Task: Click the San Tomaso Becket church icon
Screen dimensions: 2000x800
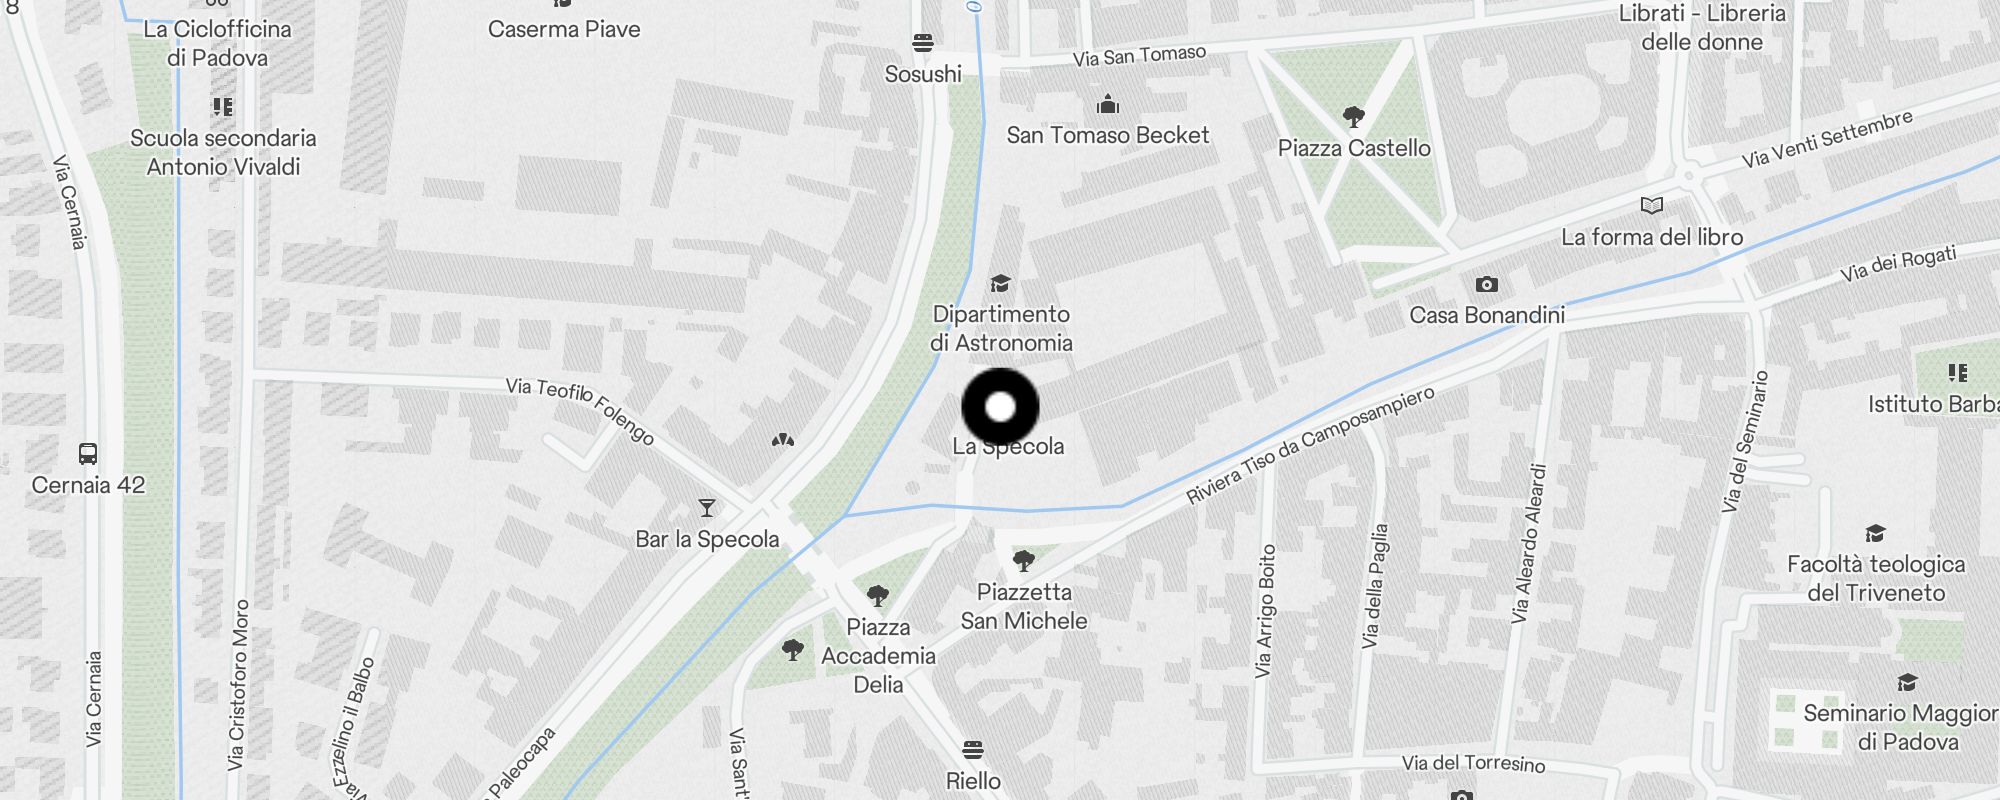Action: (x=1108, y=104)
